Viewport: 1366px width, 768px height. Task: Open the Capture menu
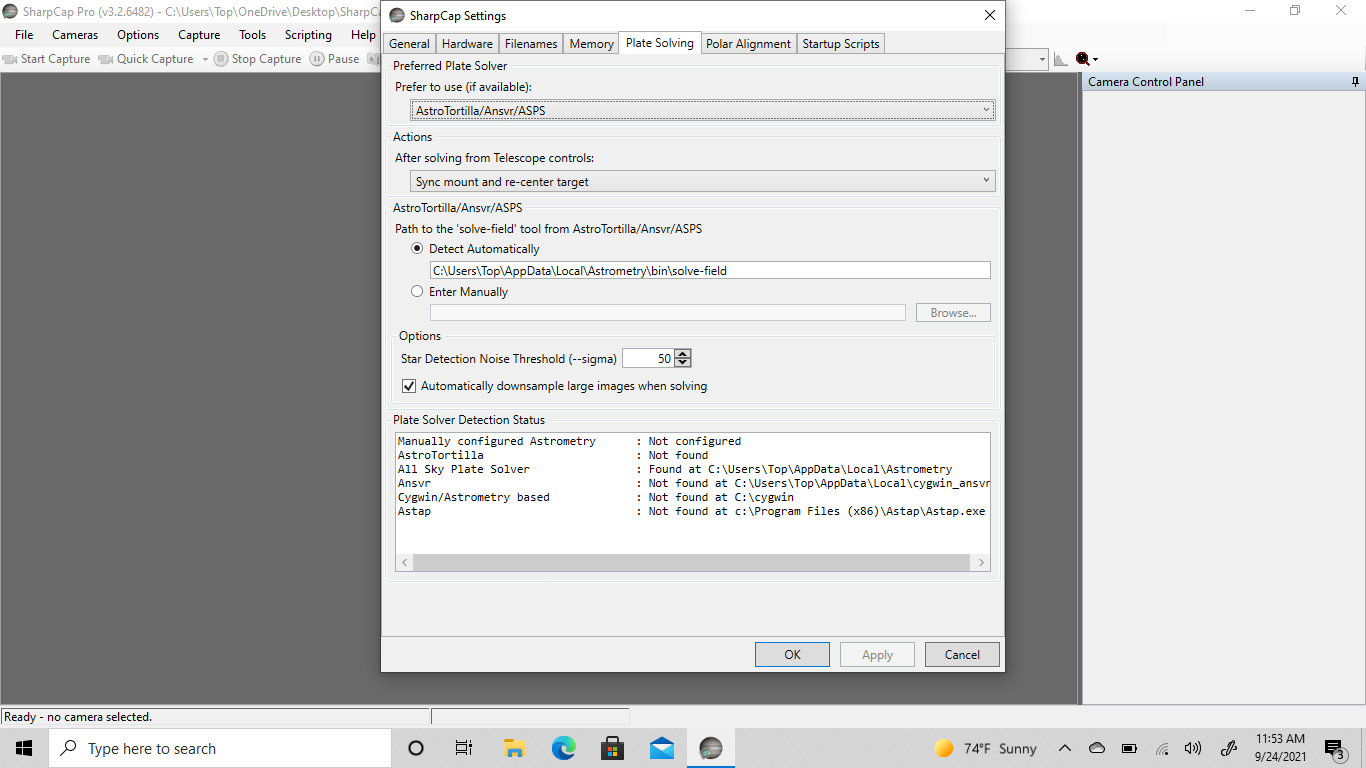[x=199, y=35]
